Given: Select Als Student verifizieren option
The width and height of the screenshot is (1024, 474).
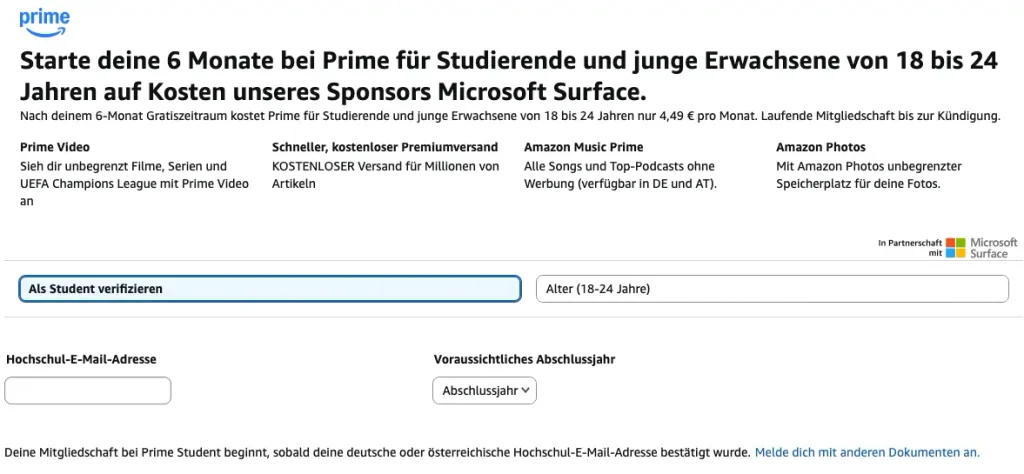Looking at the screenshot, I should click(270, 289).
